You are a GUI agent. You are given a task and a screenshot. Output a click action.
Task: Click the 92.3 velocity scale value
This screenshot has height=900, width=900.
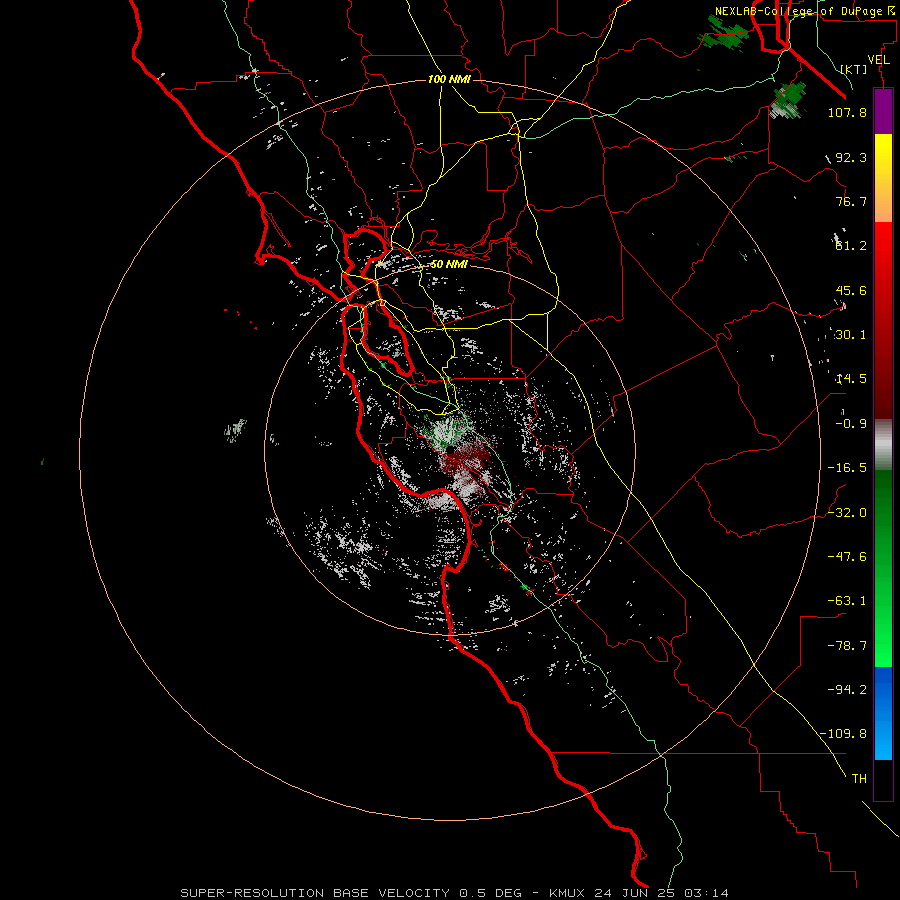pos(851,157)
